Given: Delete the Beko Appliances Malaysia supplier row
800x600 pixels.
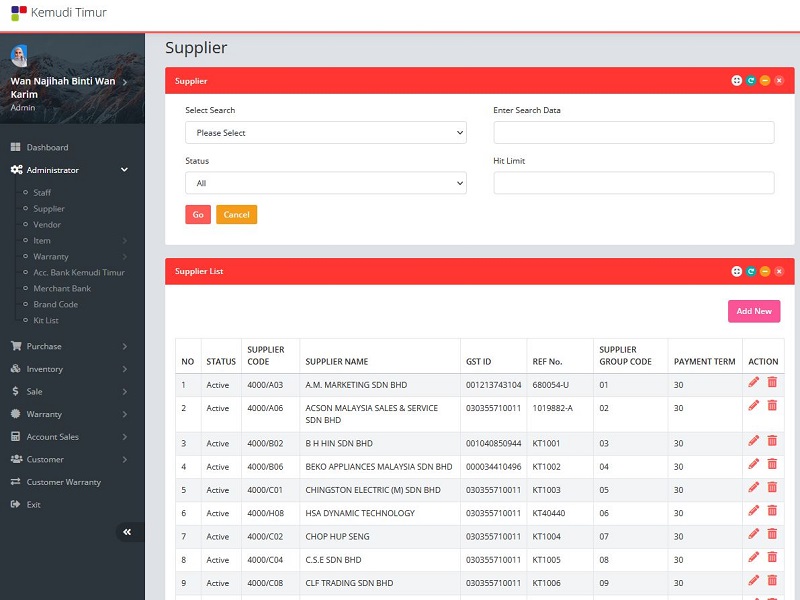Looking at the screenshot, I should (x=772, y=464).
